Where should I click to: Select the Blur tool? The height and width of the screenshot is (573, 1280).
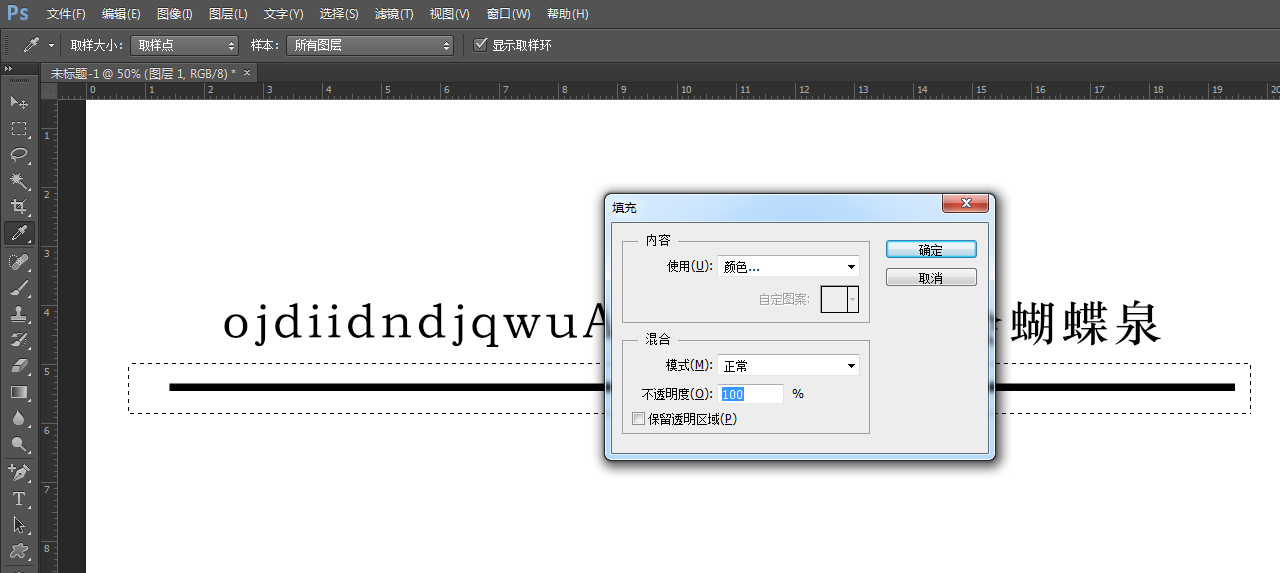(x=19, y=418)
